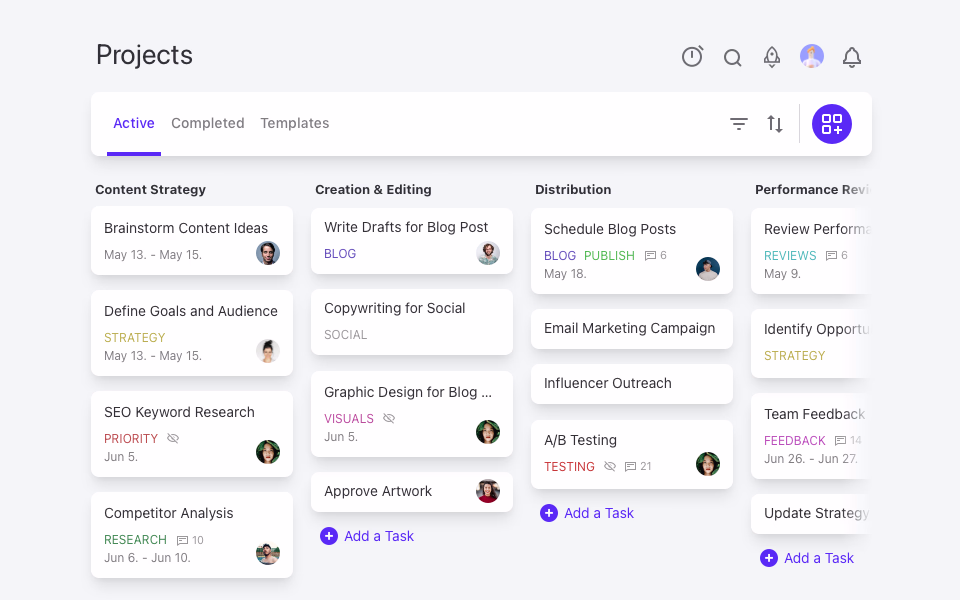Open comments icon on Schedule Blog Posts

651,256
